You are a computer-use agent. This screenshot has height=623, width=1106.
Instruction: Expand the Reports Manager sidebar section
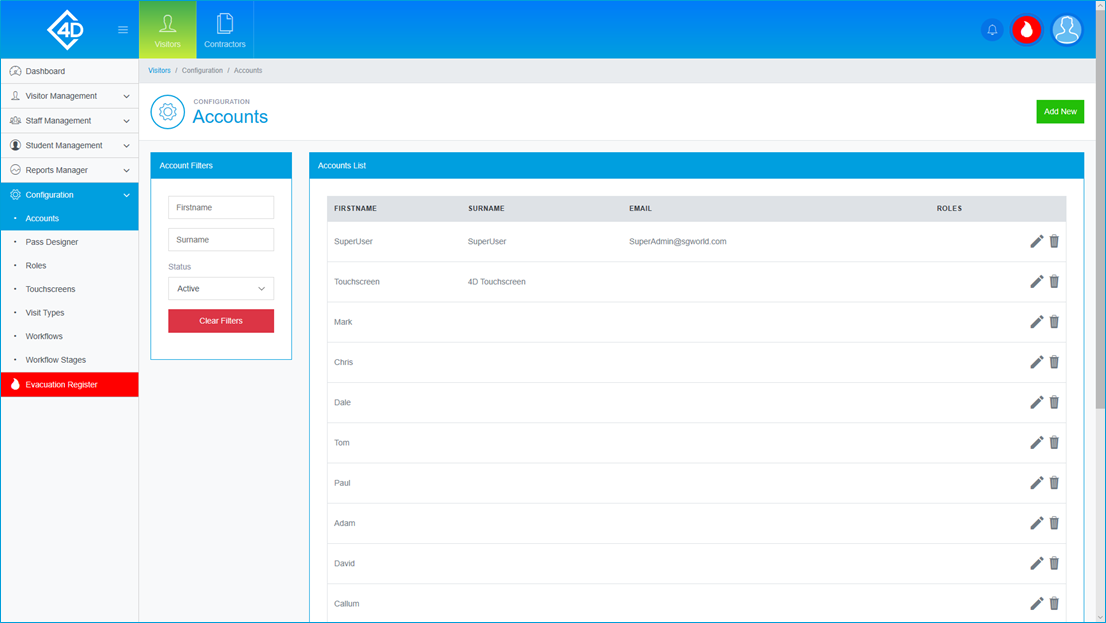pos(70,170)
